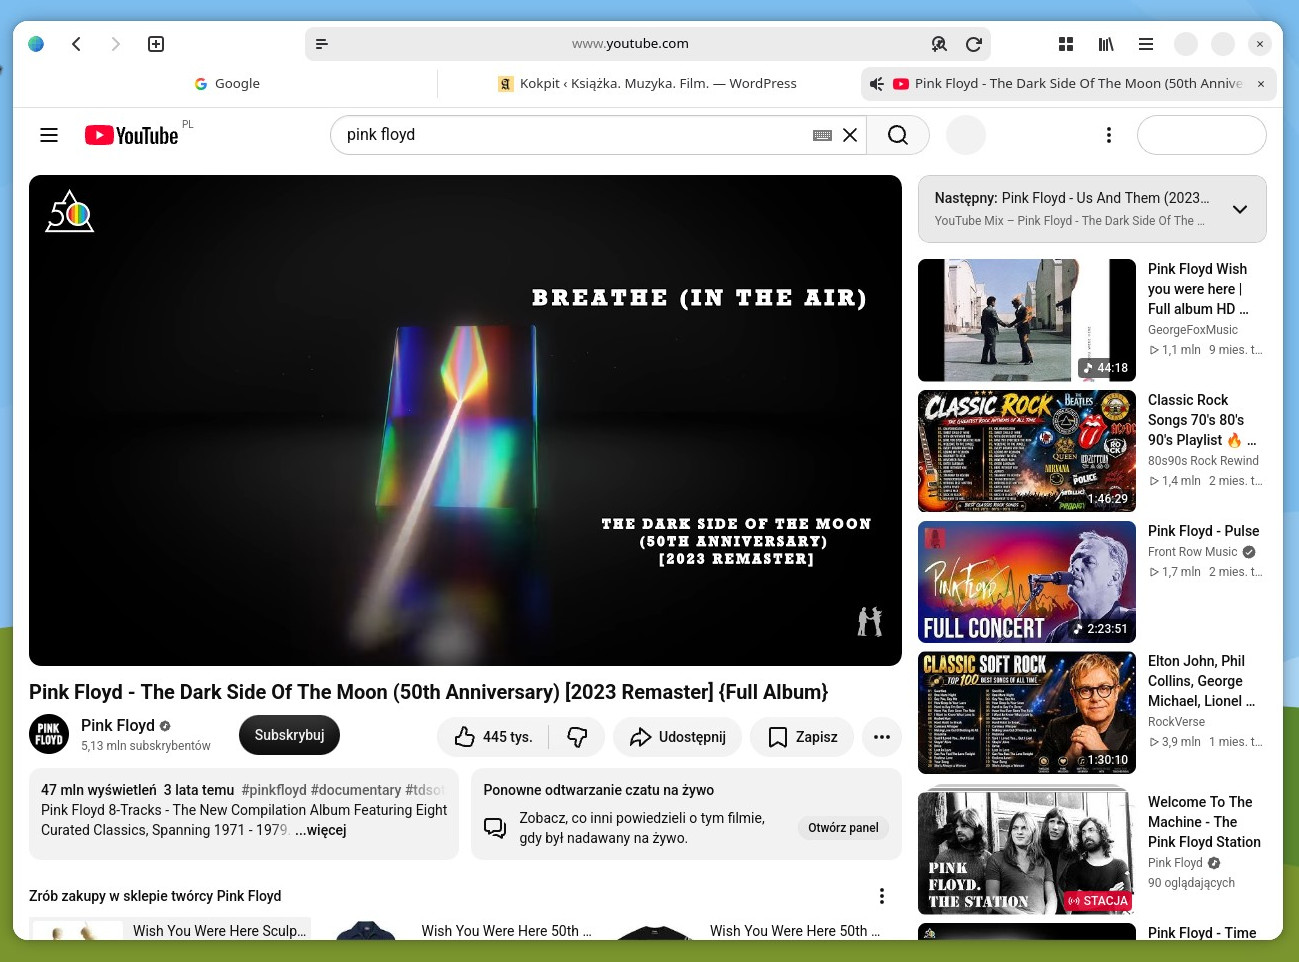This screenshot has width=1299, height=962.
Task: Expand the description with '...więcej'
Action: point(320,830)
